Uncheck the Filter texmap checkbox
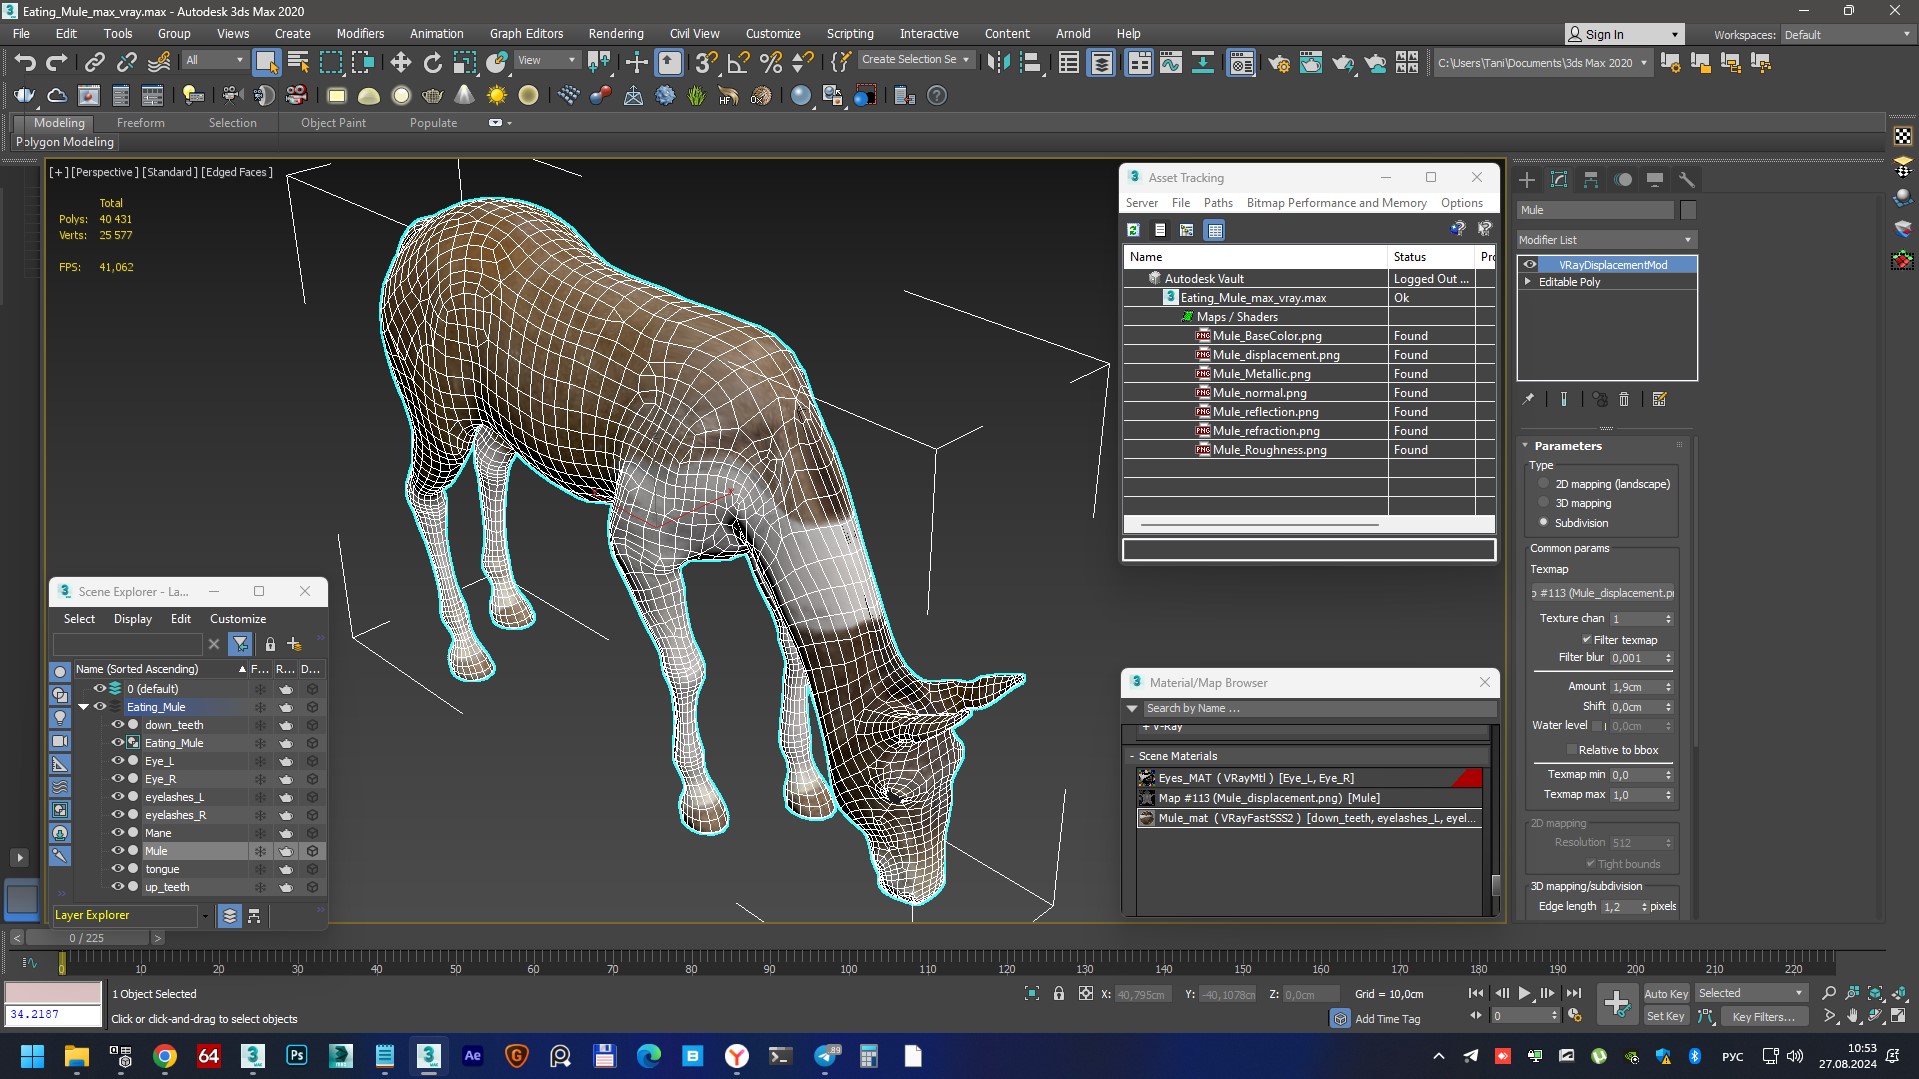Viewport: 1919px width, 1079px height. pos(1586,640)
